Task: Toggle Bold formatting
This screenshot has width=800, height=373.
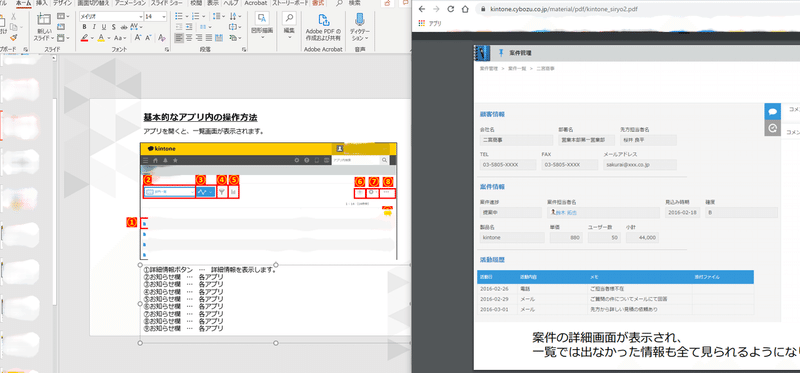Action: (x=84, y=27)
